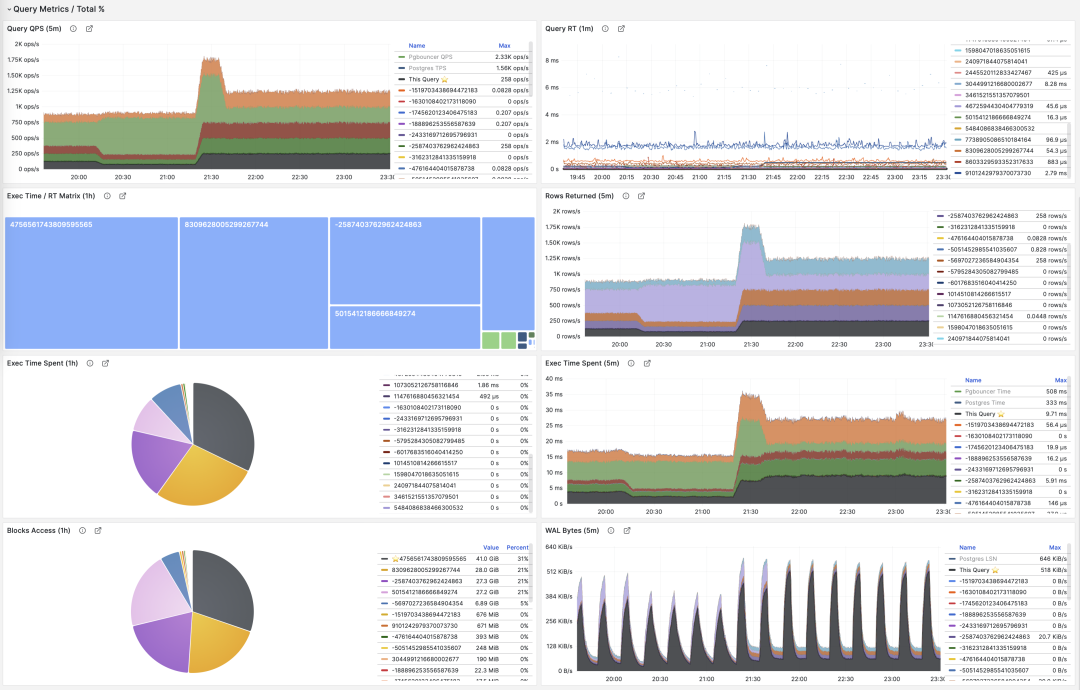
Task: Open Blocks Access panel external link icon
Action: (98, 531)
